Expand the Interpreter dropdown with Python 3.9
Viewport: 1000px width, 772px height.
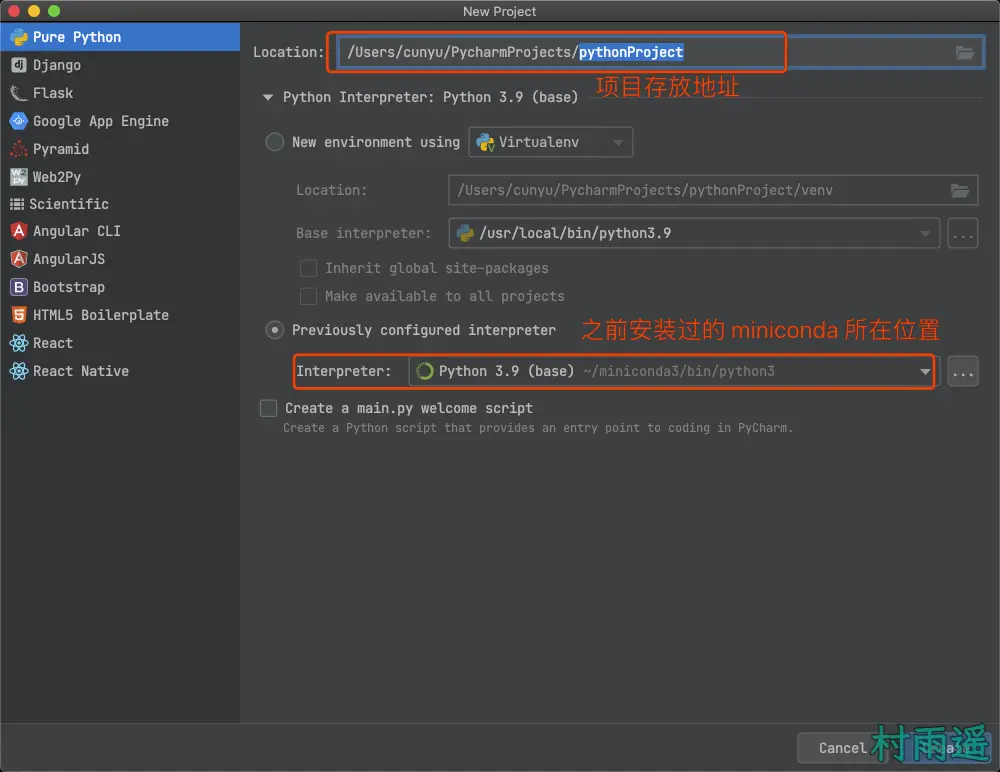coord(924,372)
